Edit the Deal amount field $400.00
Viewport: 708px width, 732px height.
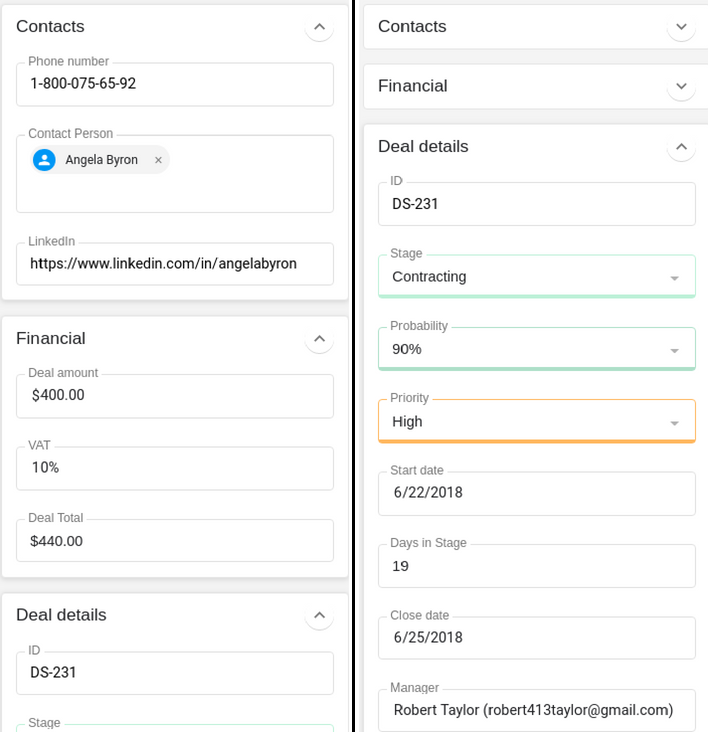[175, 396]
